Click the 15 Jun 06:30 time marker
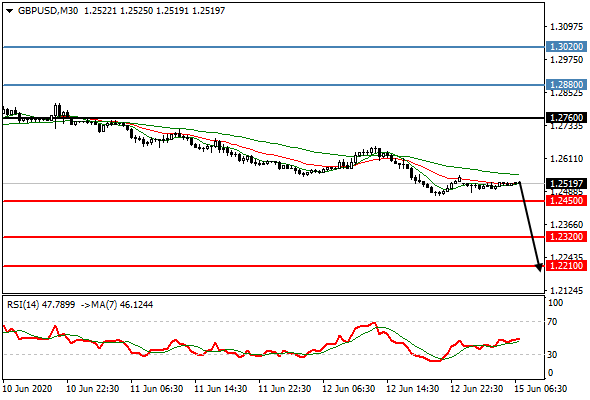 point(541,389)
